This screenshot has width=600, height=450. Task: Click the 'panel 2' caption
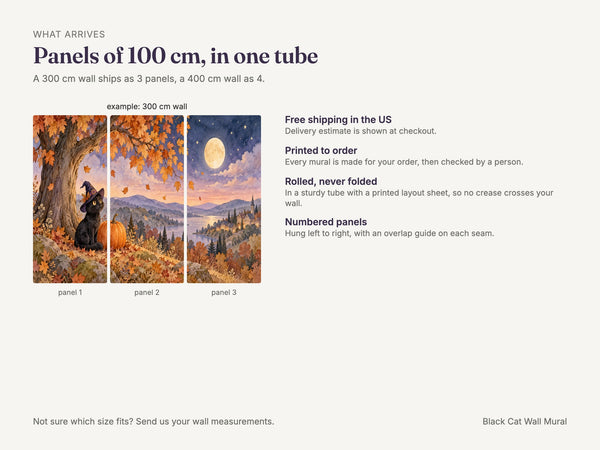pyautogui.click(x=147, y=292)
